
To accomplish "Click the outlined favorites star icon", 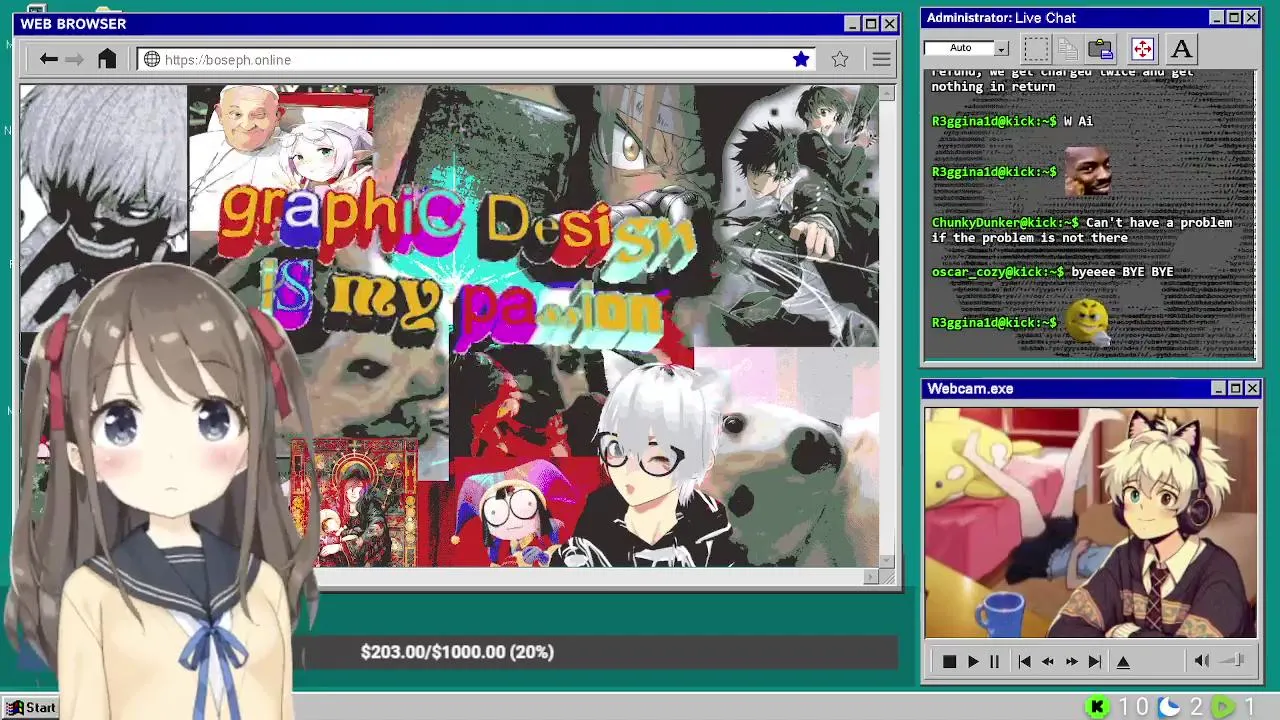I will [x=840, y=59].
